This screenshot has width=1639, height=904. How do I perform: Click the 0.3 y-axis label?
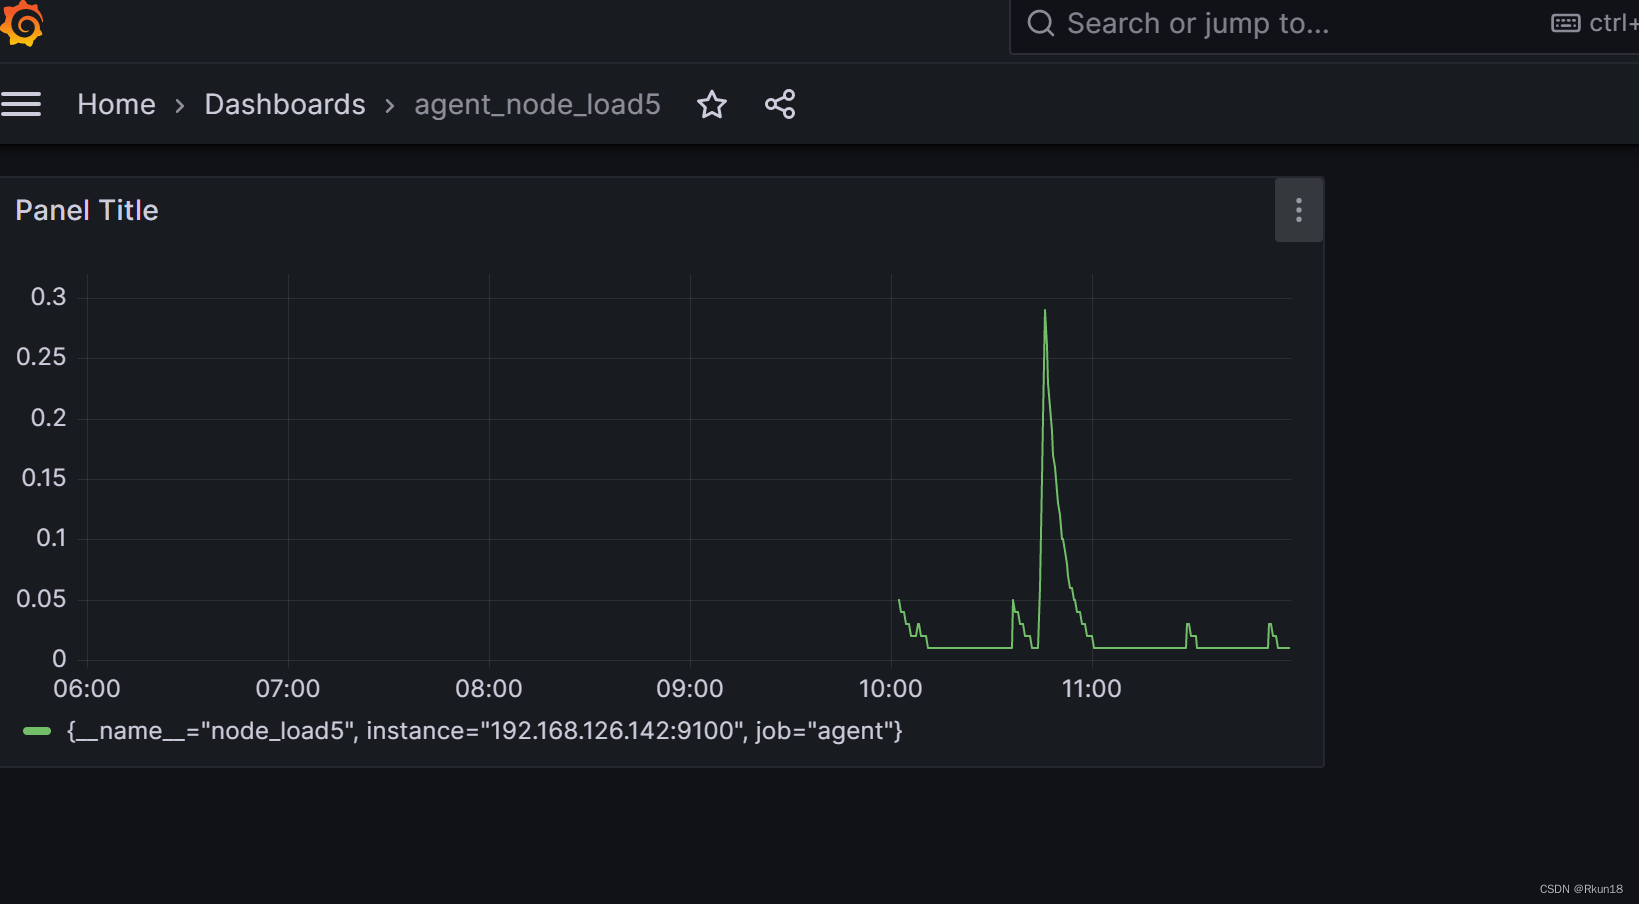coord(49,297)
